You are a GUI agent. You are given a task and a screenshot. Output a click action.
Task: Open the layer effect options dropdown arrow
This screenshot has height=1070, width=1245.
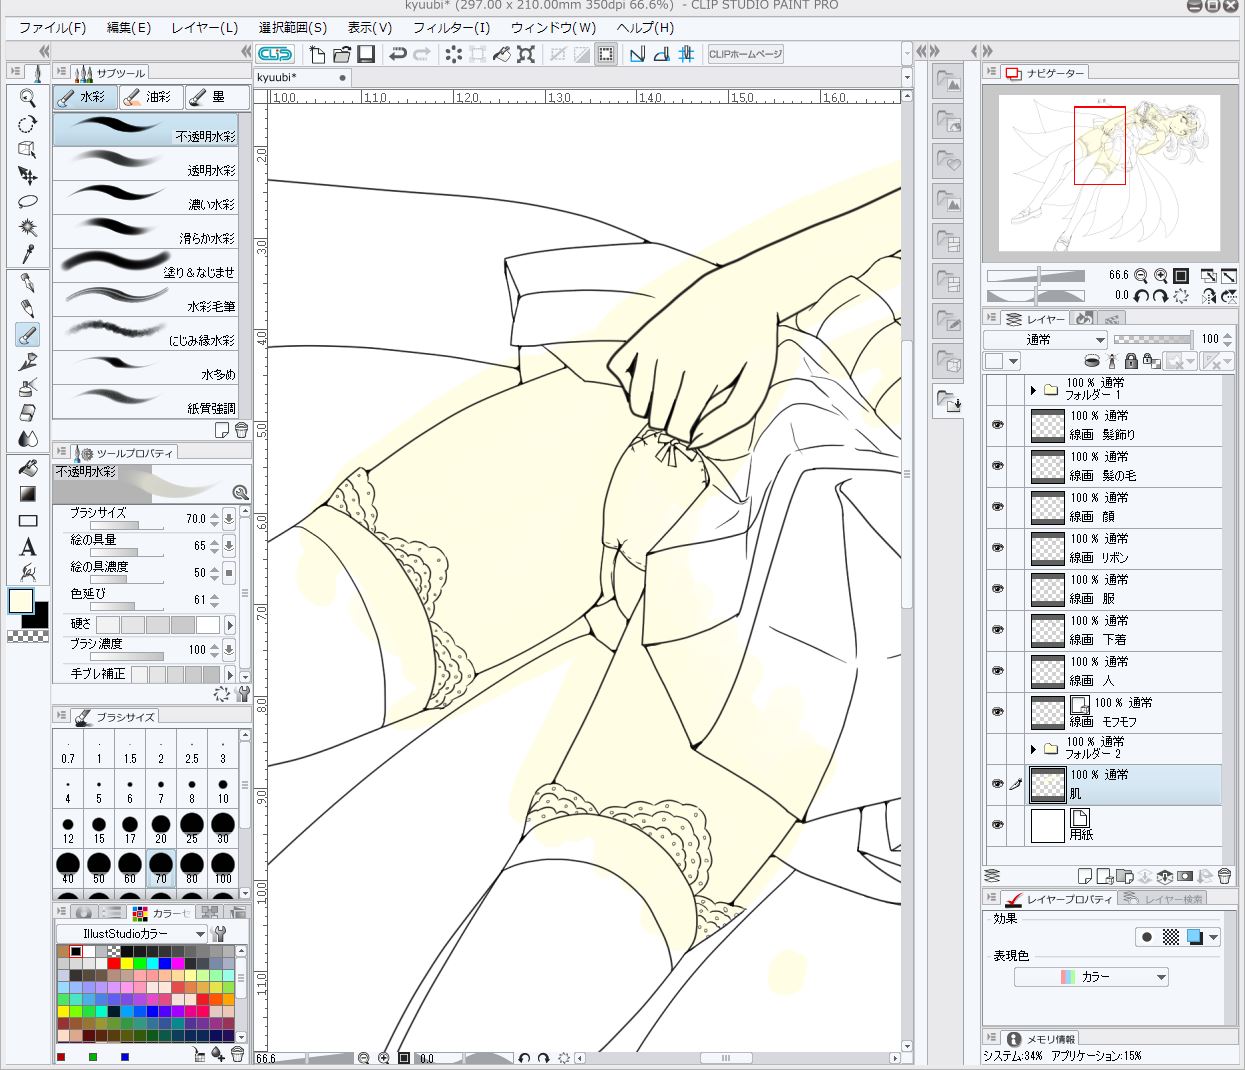point(1213,938)
